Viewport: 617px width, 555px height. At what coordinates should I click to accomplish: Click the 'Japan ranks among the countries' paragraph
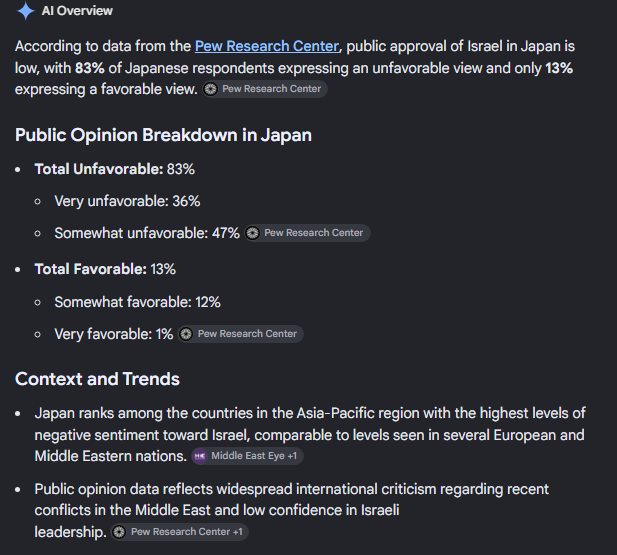point(310,435)
